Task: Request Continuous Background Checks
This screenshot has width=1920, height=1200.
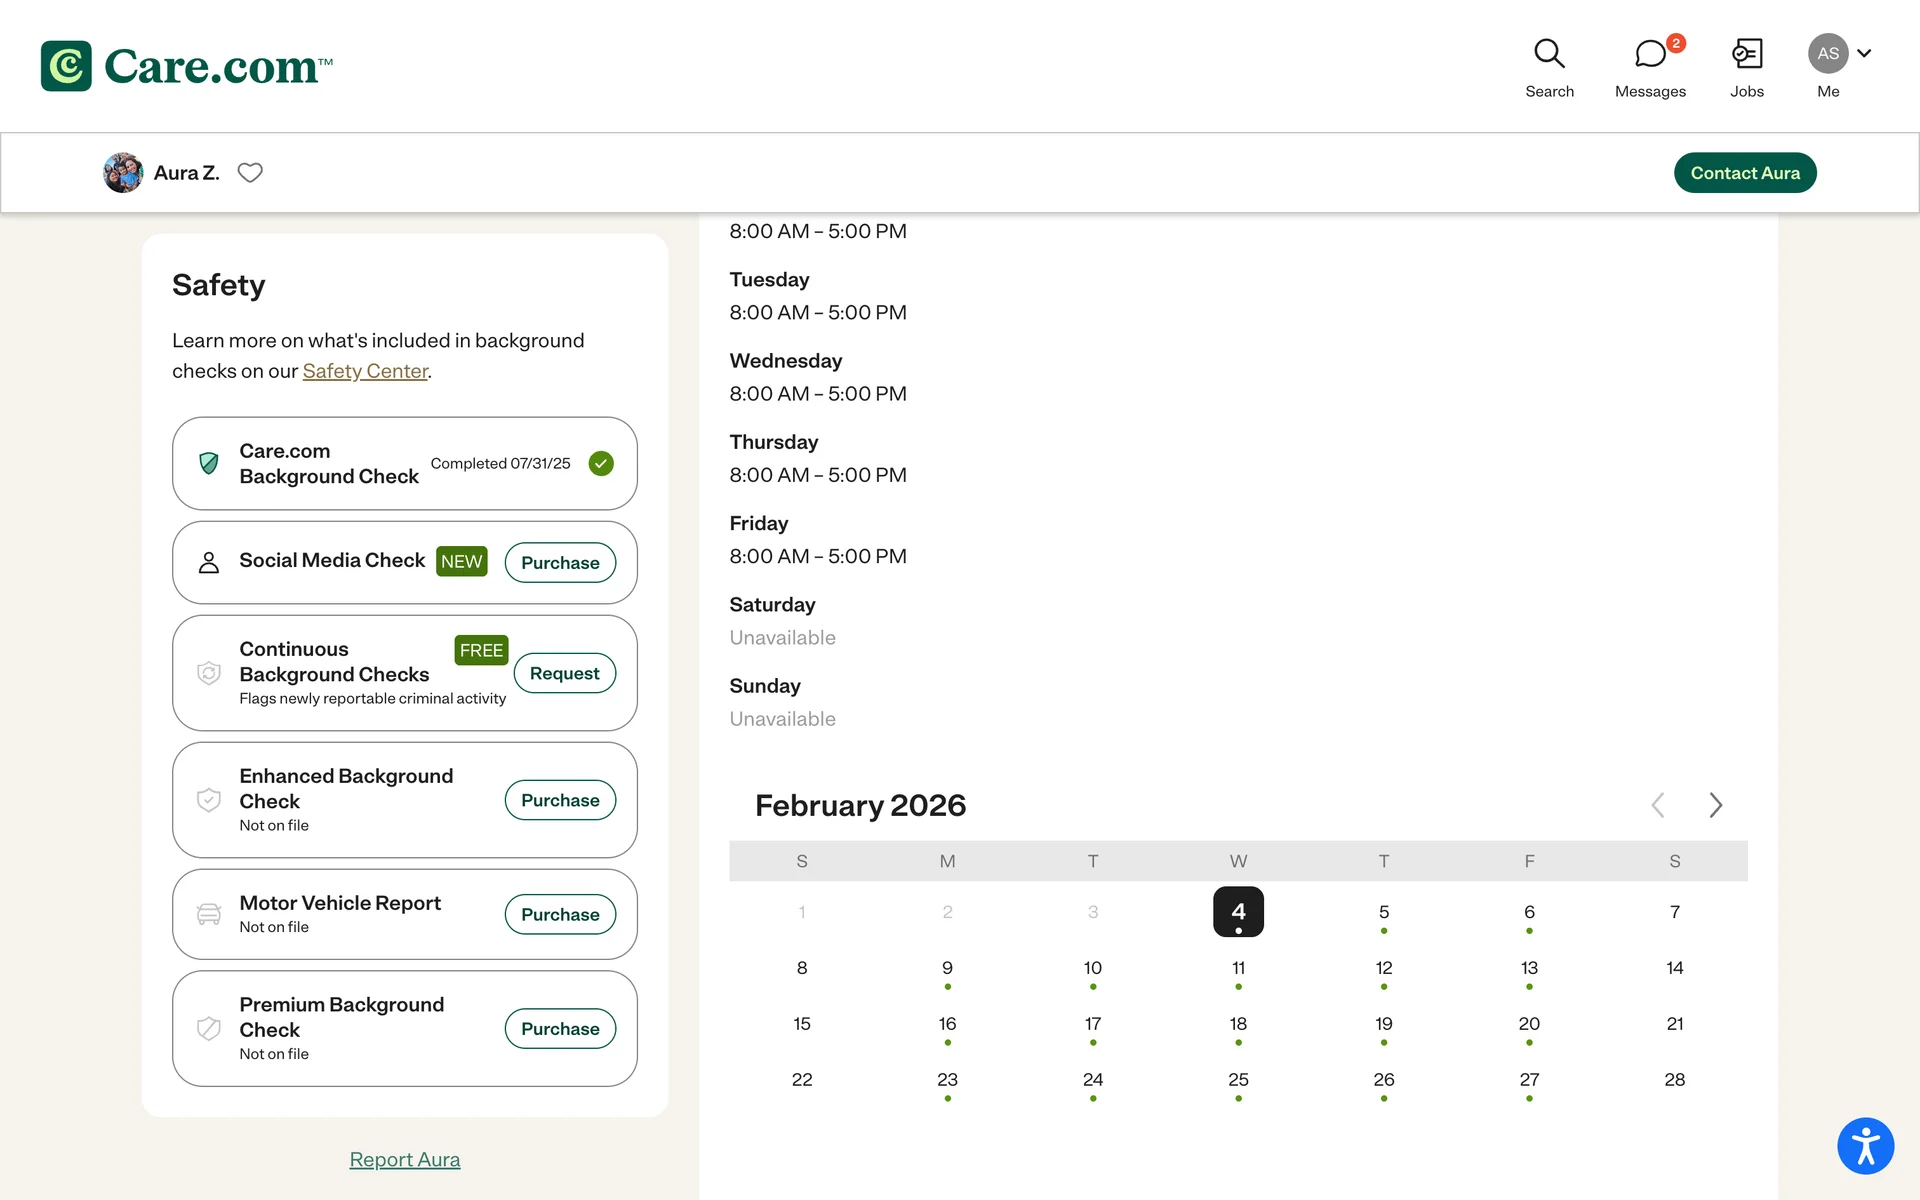Action: click(x=564, y=674)
